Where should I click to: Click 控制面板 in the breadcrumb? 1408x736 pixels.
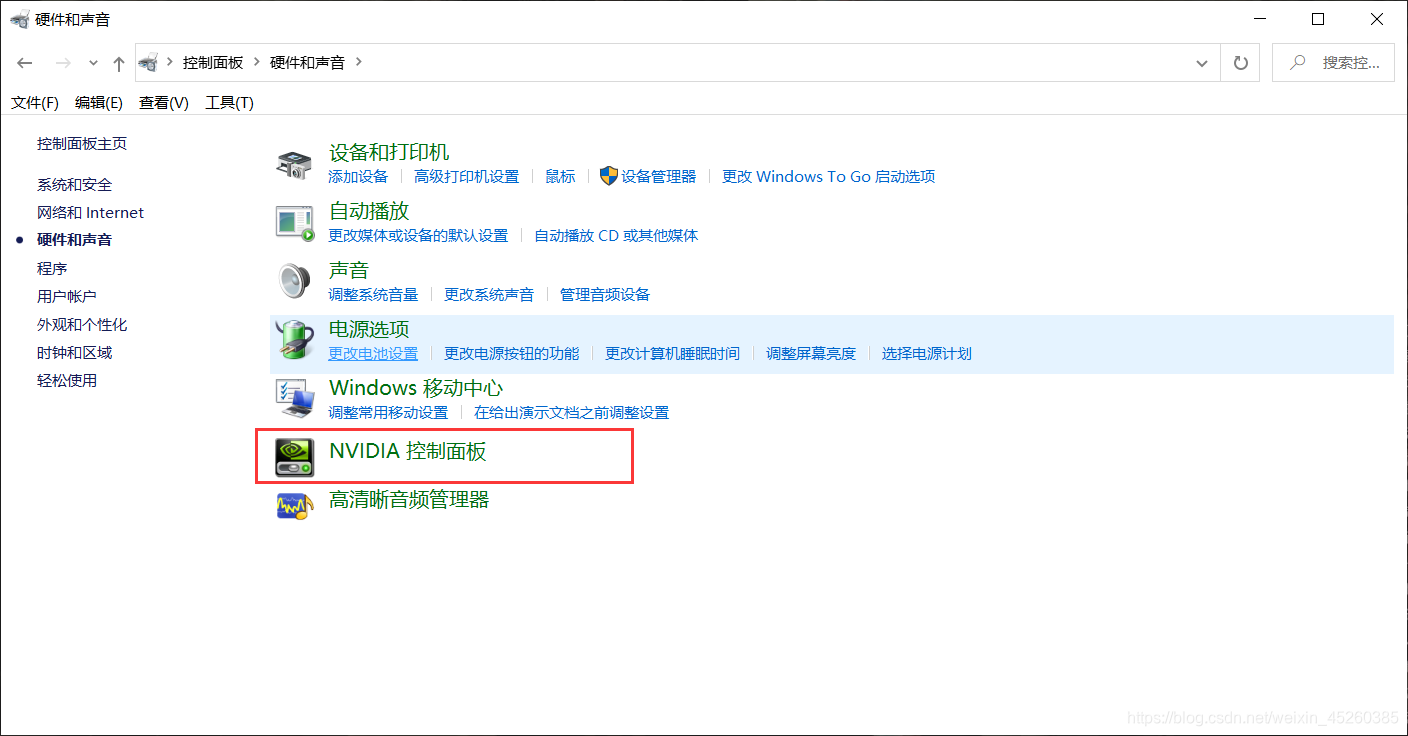(213, 62)
